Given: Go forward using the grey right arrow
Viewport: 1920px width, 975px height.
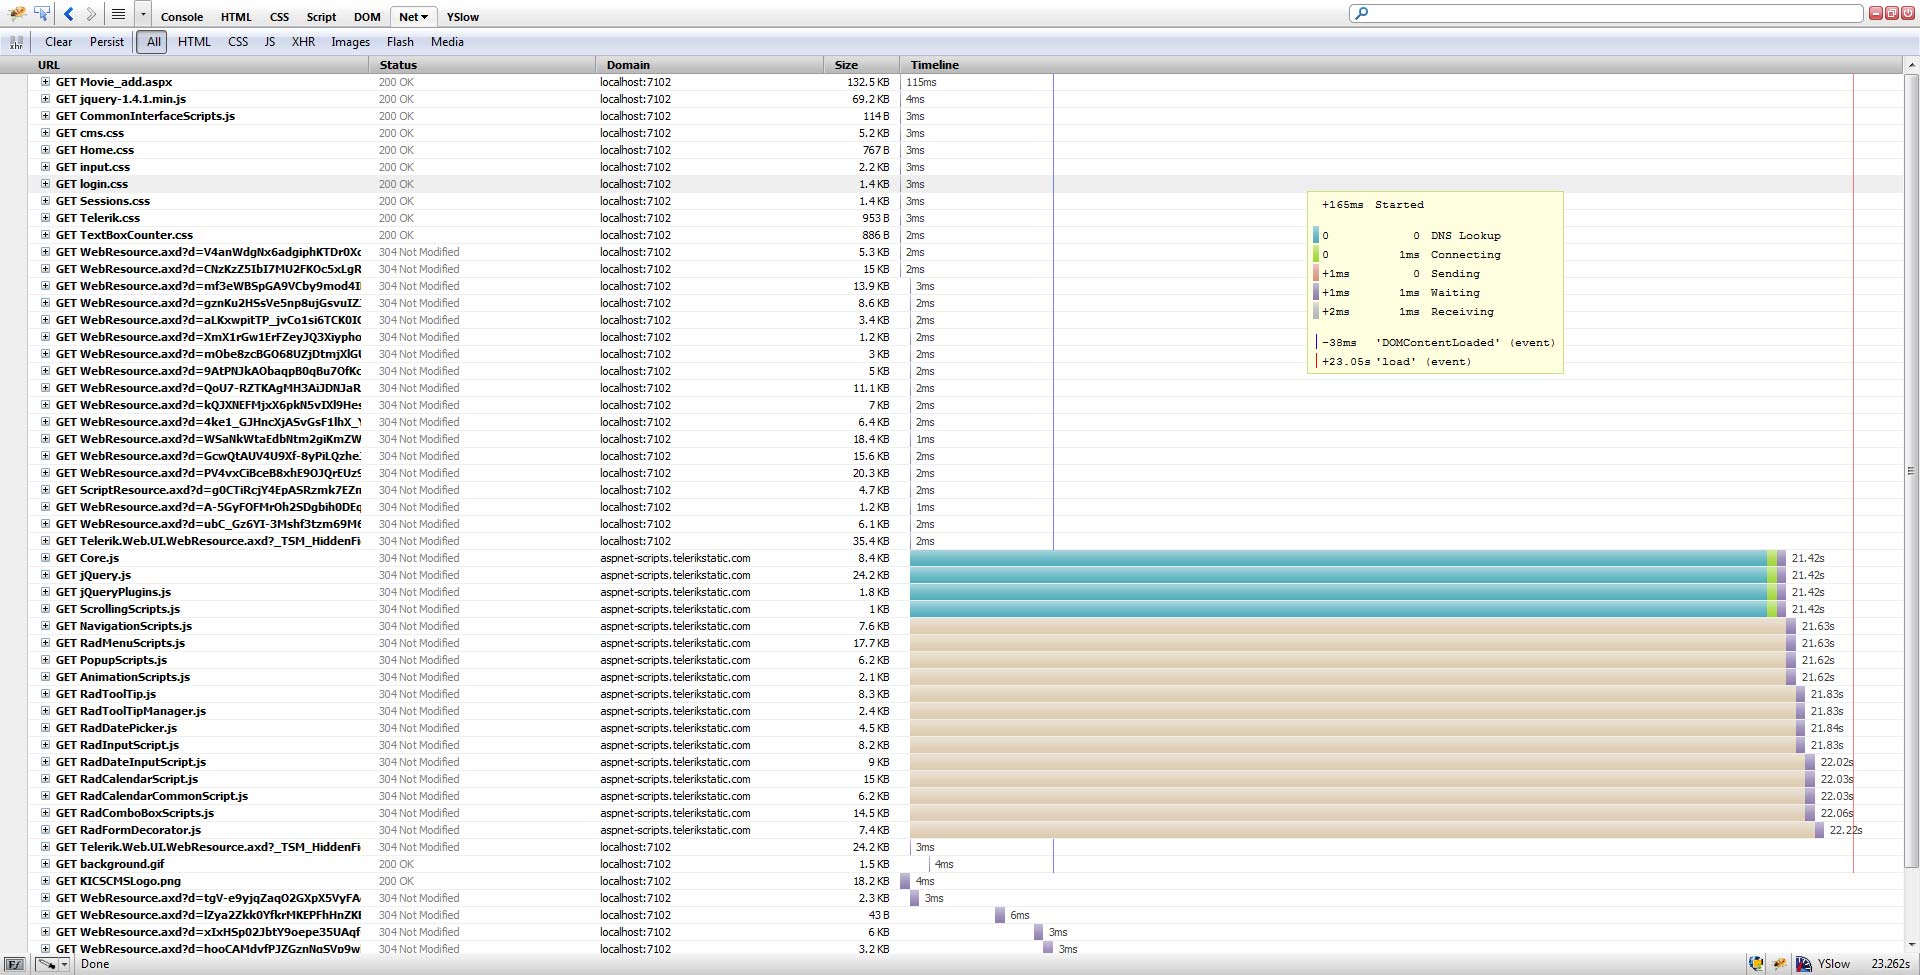Looking at the screenshot, I should pyautogui.click(x=91, y=14).
